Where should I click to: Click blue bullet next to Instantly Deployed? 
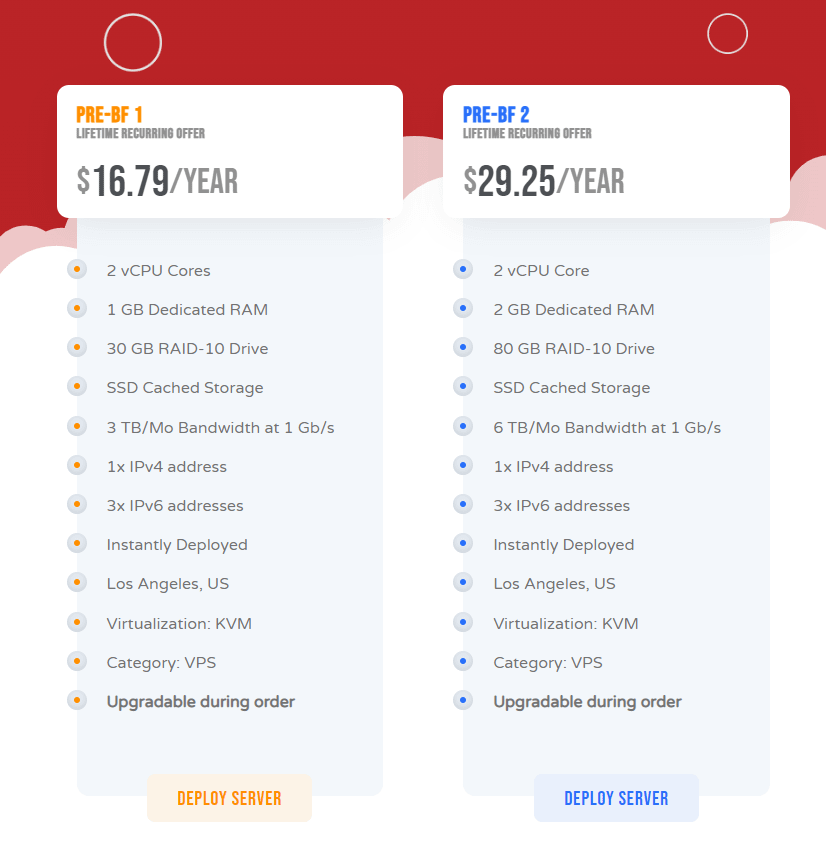[463, 544]
